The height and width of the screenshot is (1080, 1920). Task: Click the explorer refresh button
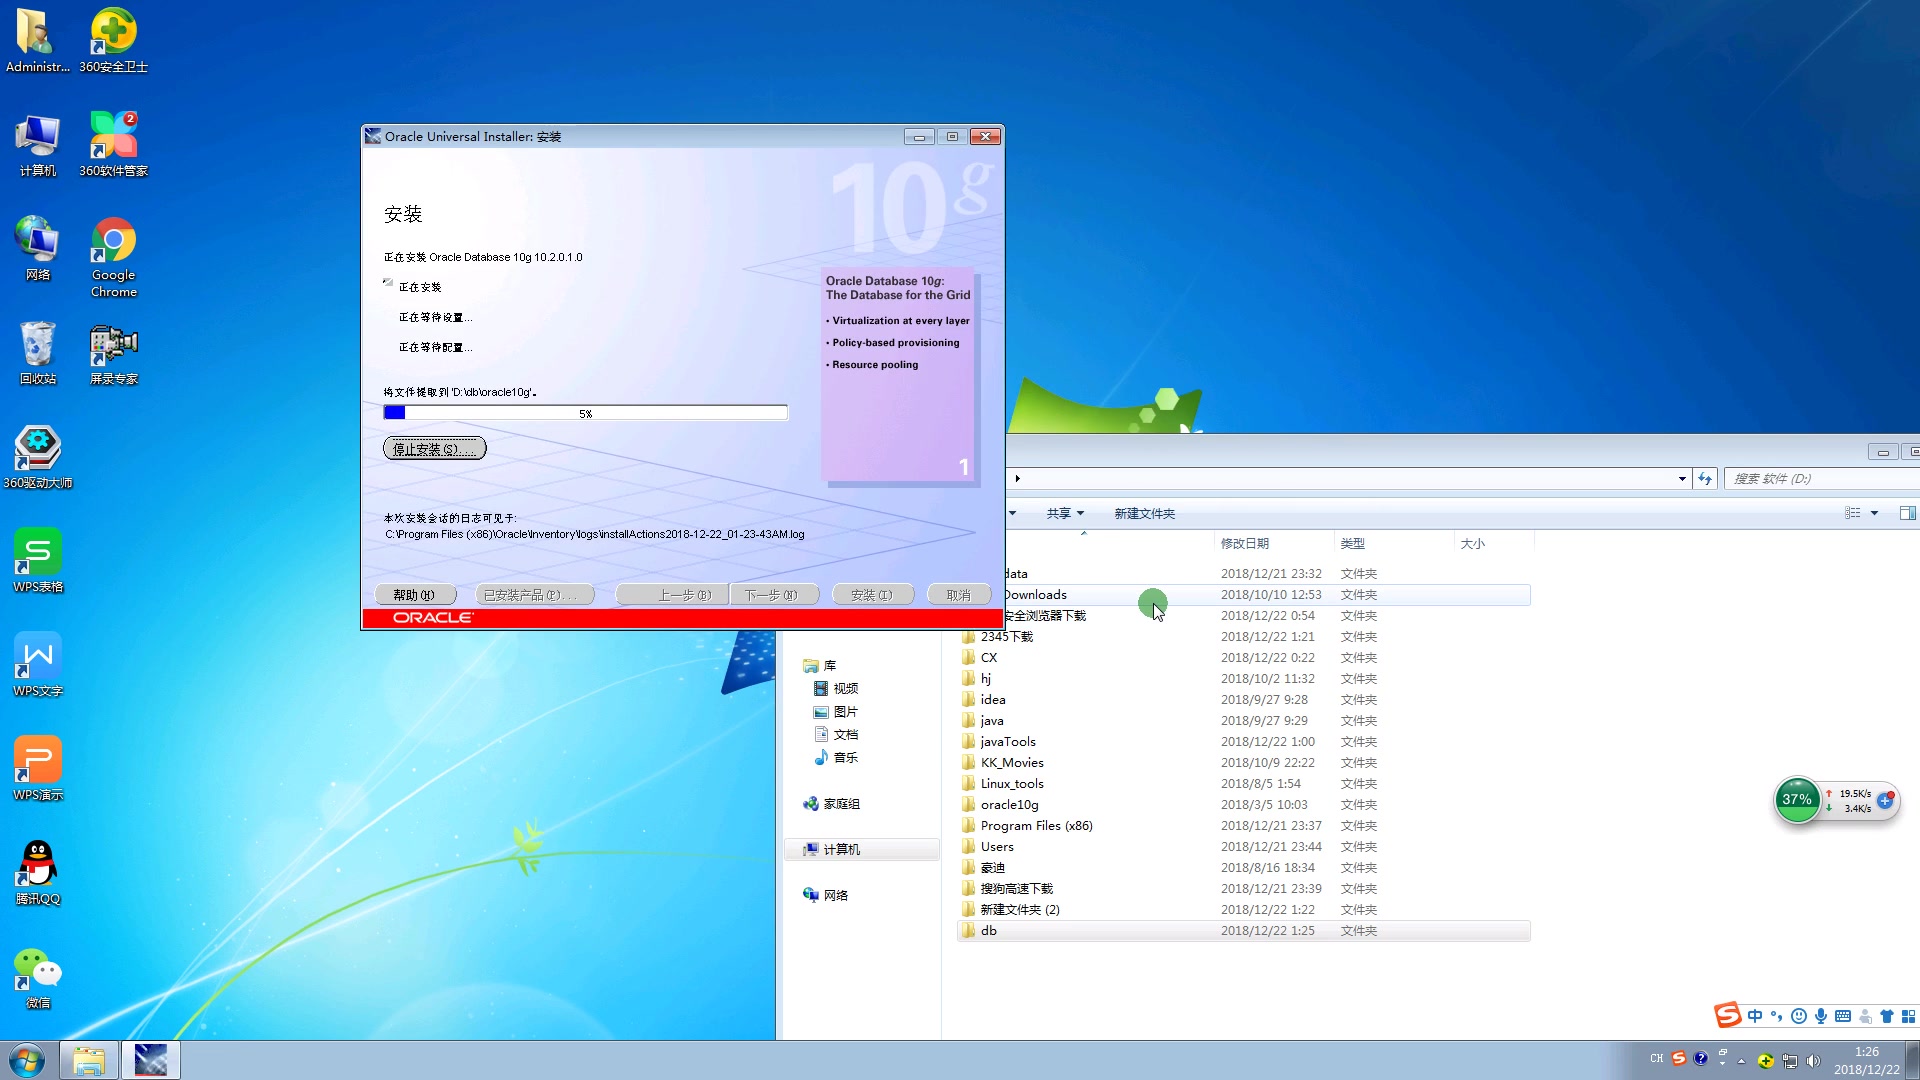[1705, 479]
